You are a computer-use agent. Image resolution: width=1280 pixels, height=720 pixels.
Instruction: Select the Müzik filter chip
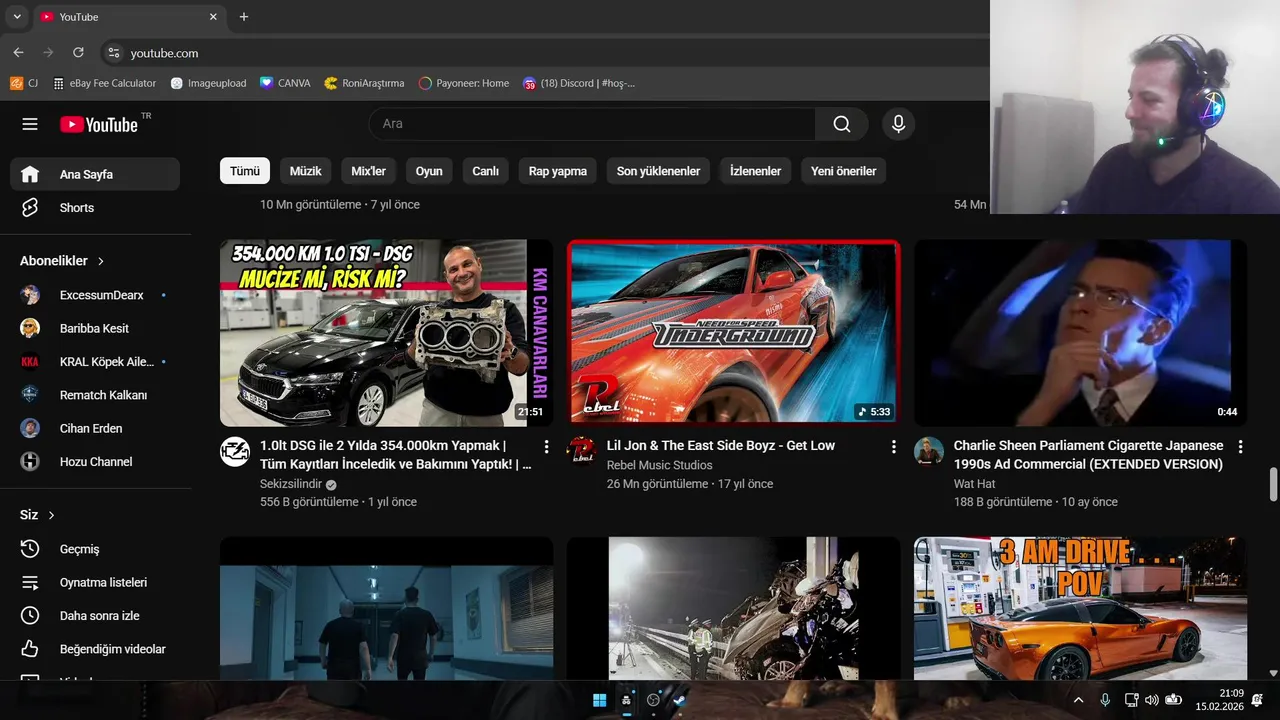coord(306,171)
